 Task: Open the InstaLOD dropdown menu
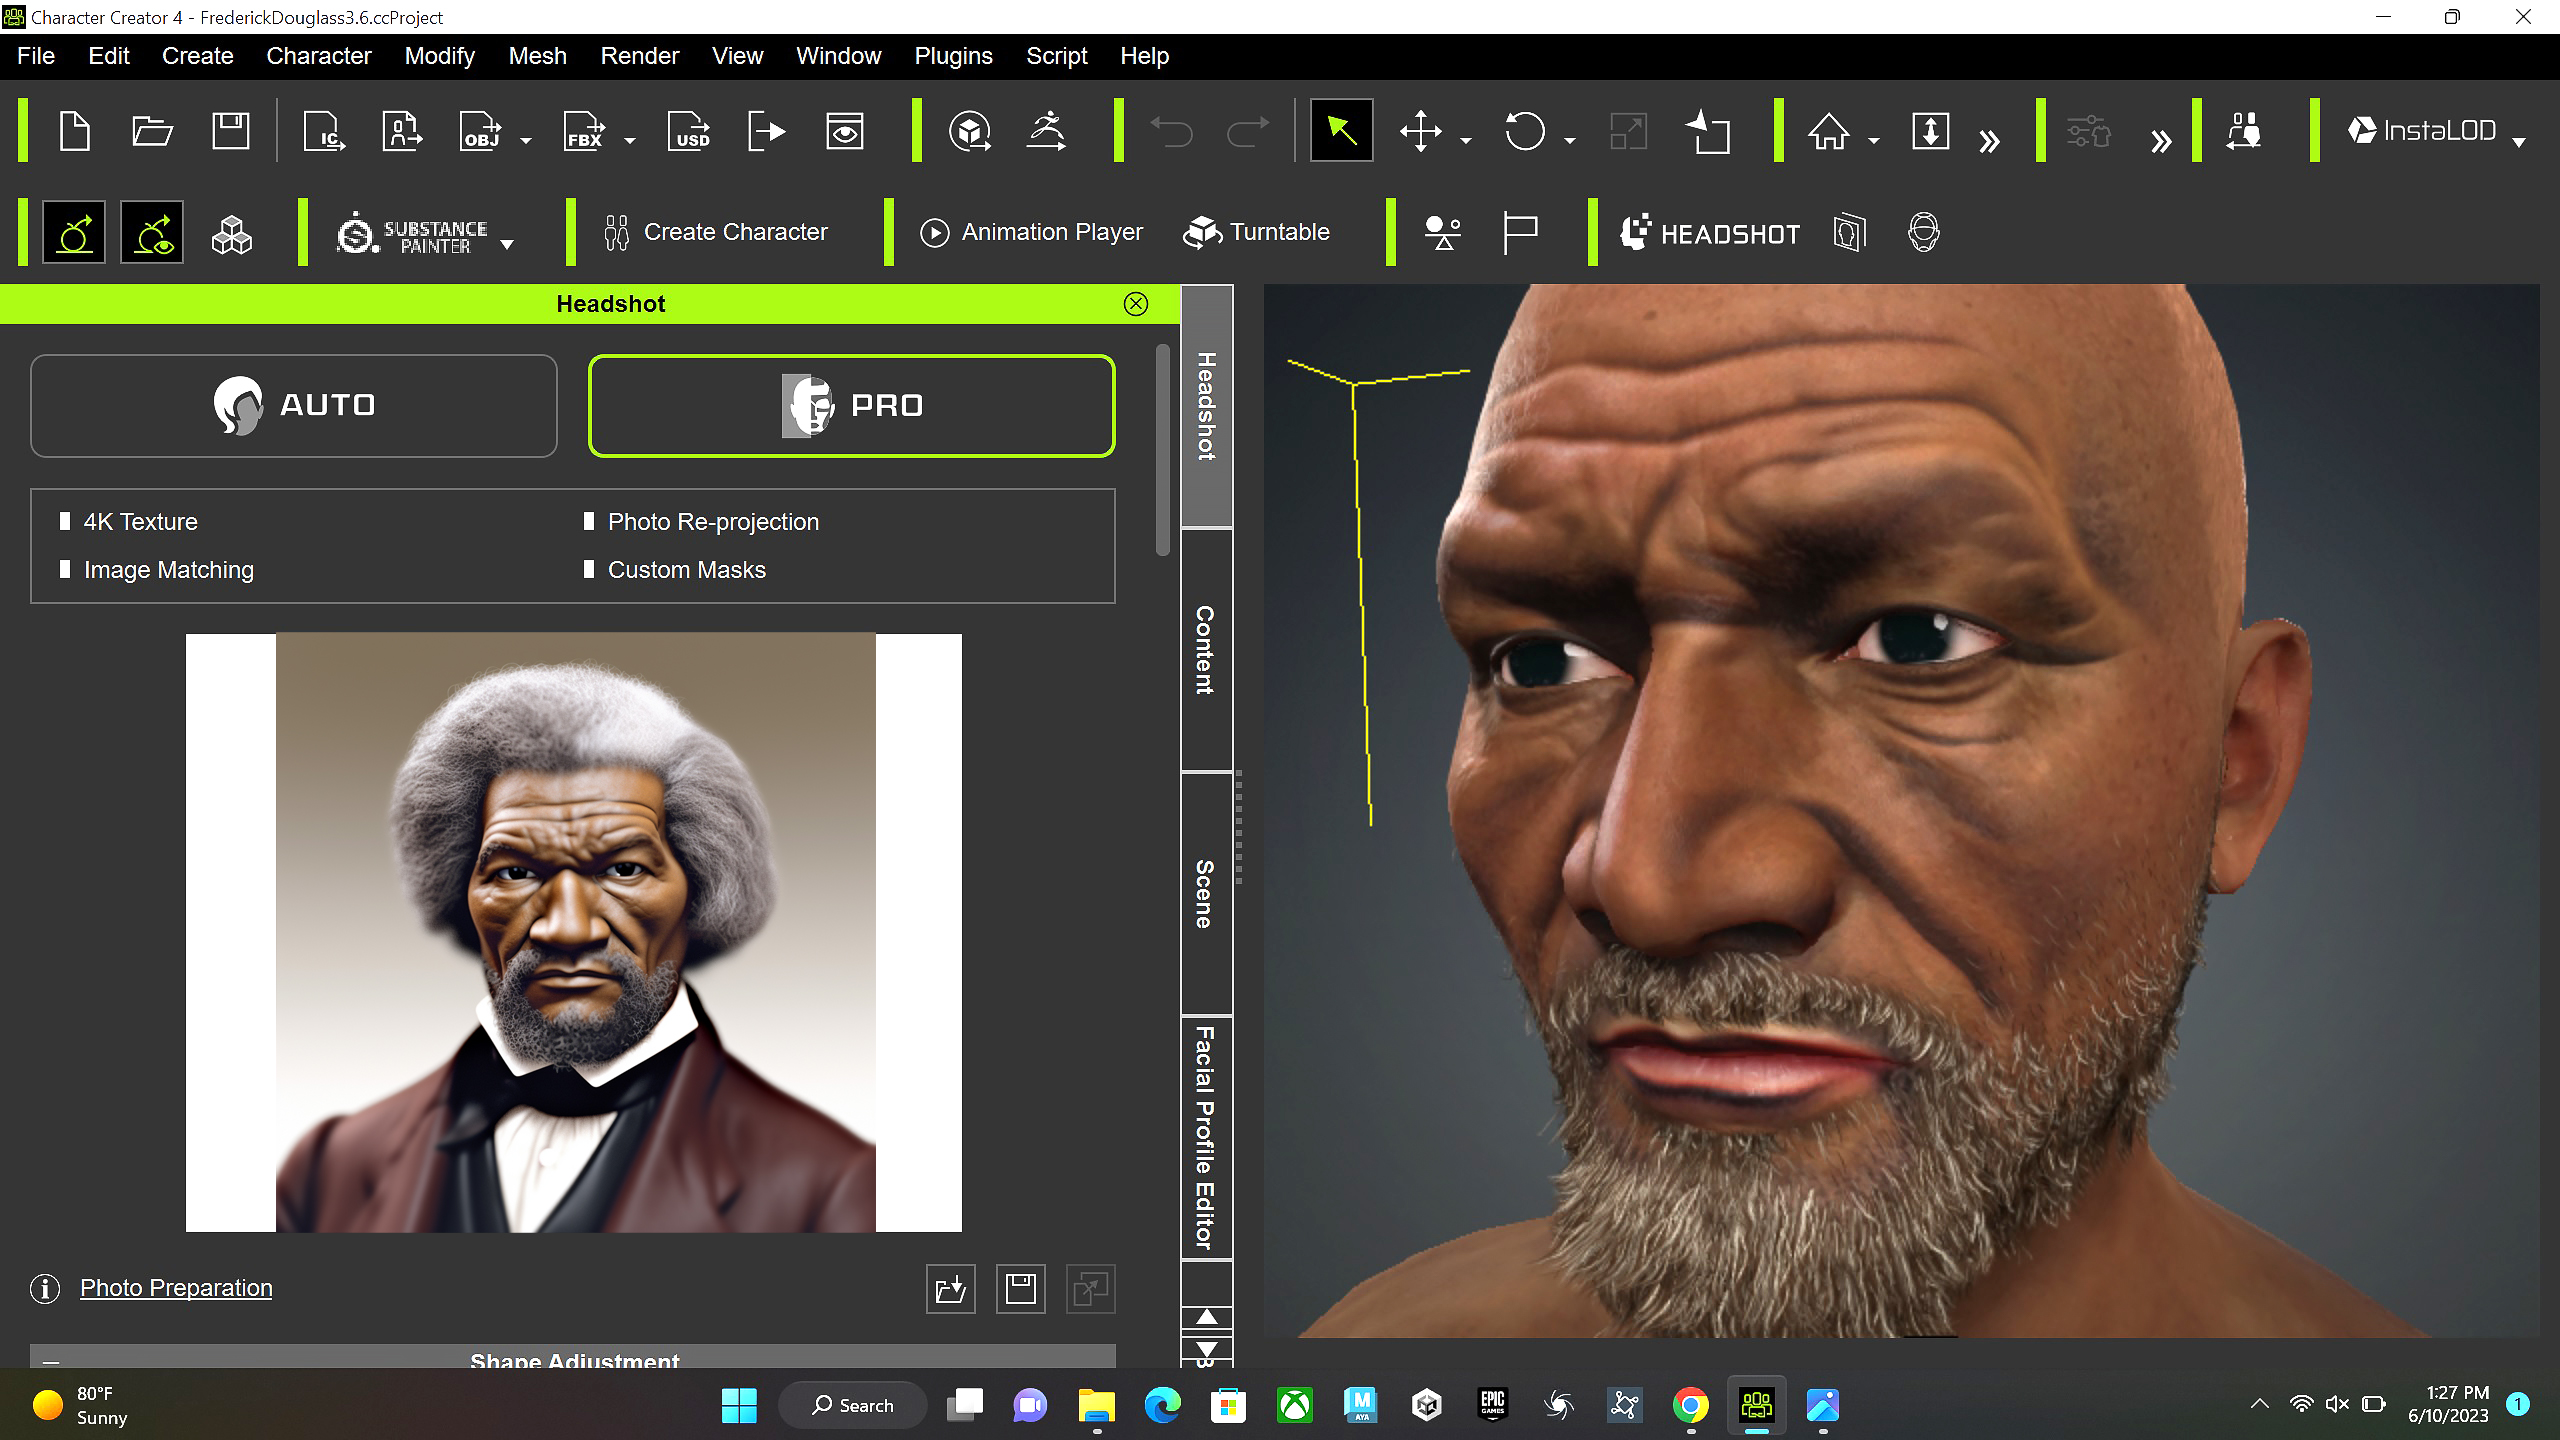coord(2518,141)
